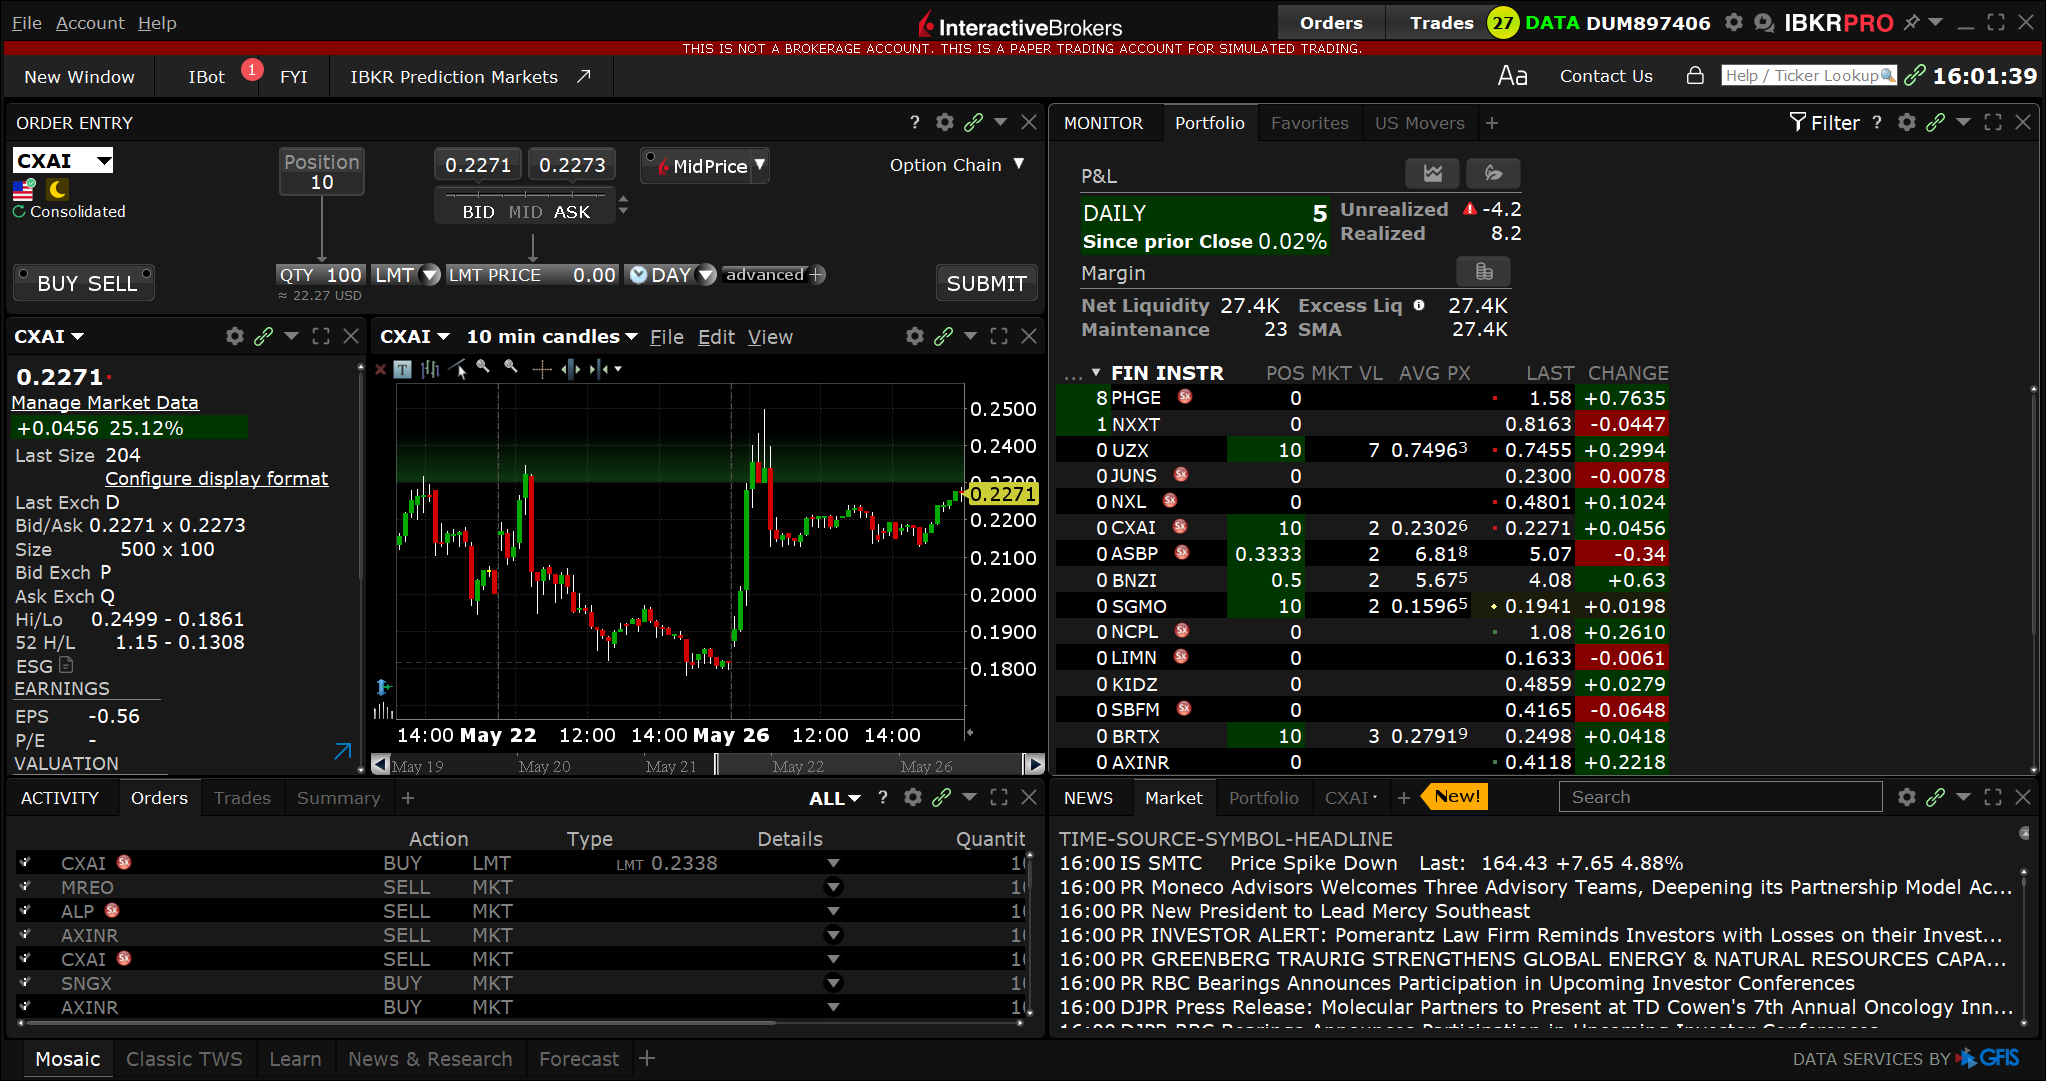The image size is (2046, 1081).
Task: Enable the MidPrice order preset
Action: tap(704, 166)
